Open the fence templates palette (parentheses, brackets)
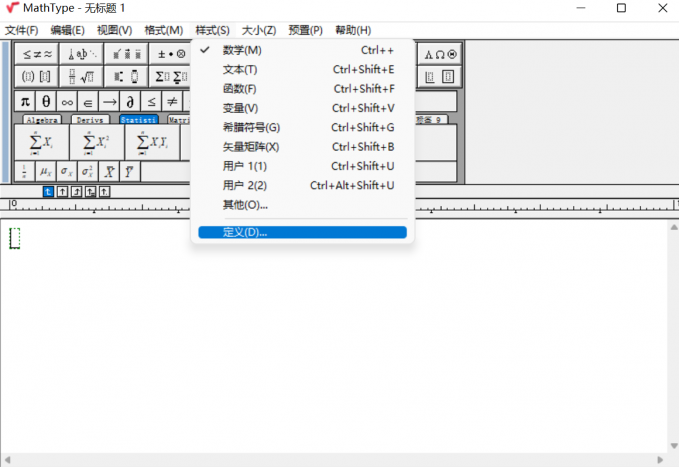Image resolution: width=679 pixels, height=467 pixels. pyautogui.click(x=37, y=77)
